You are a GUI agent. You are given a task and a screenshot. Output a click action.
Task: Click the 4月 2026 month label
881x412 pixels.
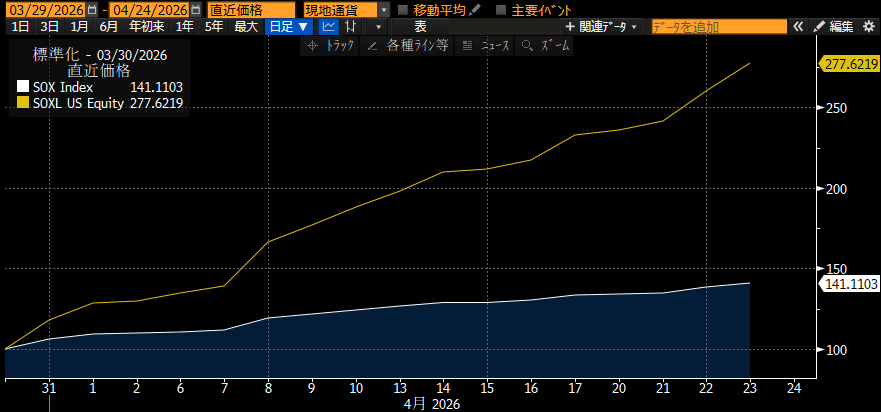click(x=432, y=404)
